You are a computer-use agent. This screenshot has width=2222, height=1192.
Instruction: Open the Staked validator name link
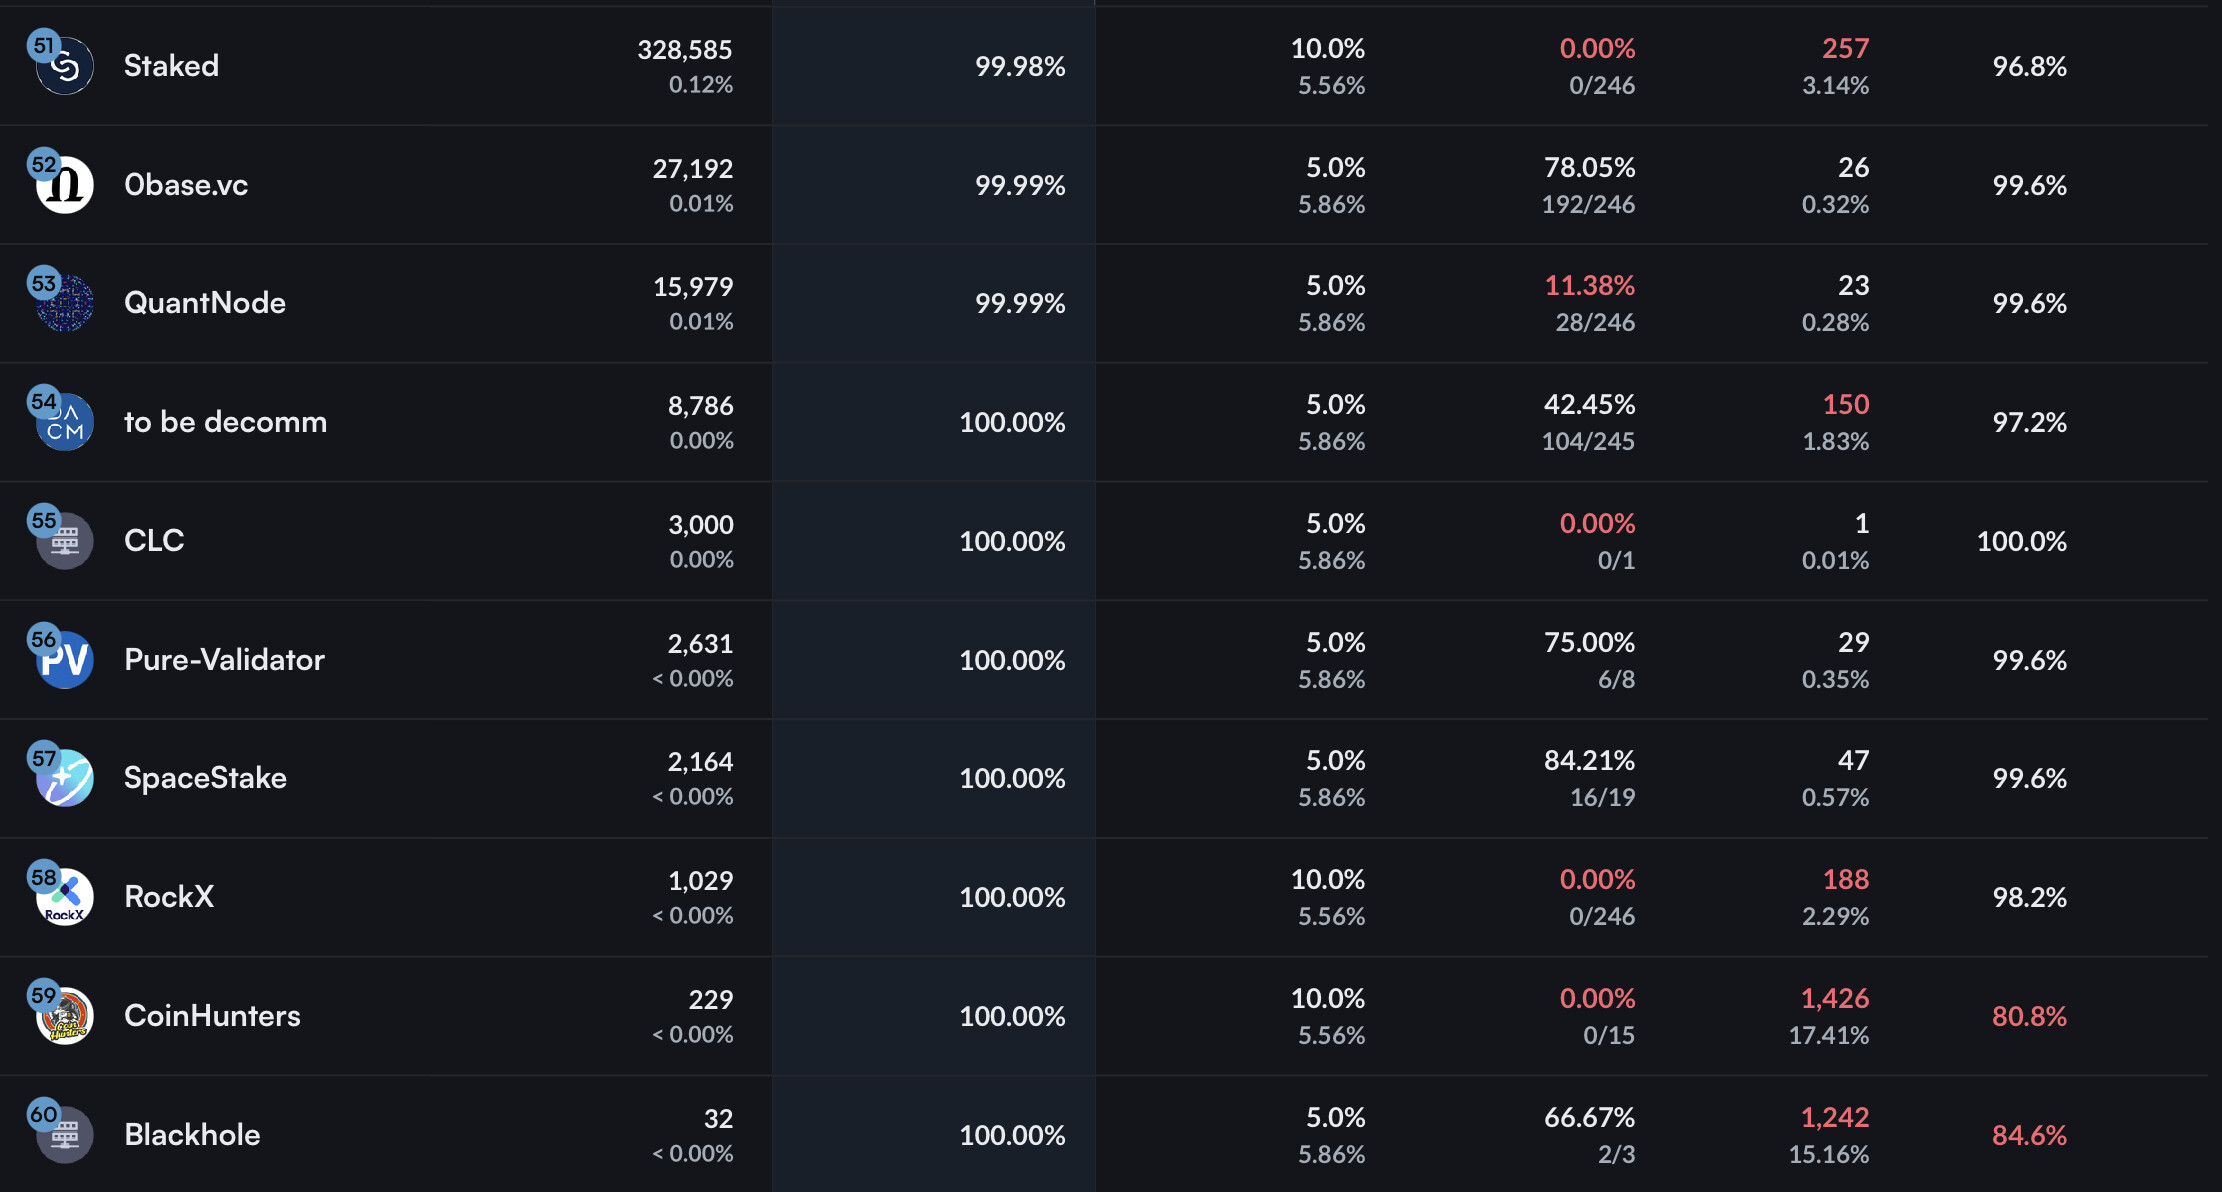click(x=171, y=66)
